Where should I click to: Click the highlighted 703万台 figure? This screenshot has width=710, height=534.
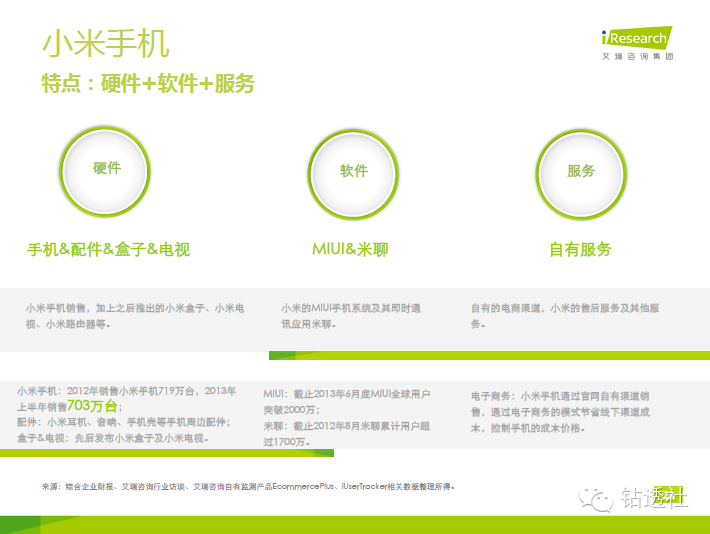(92, 405)
